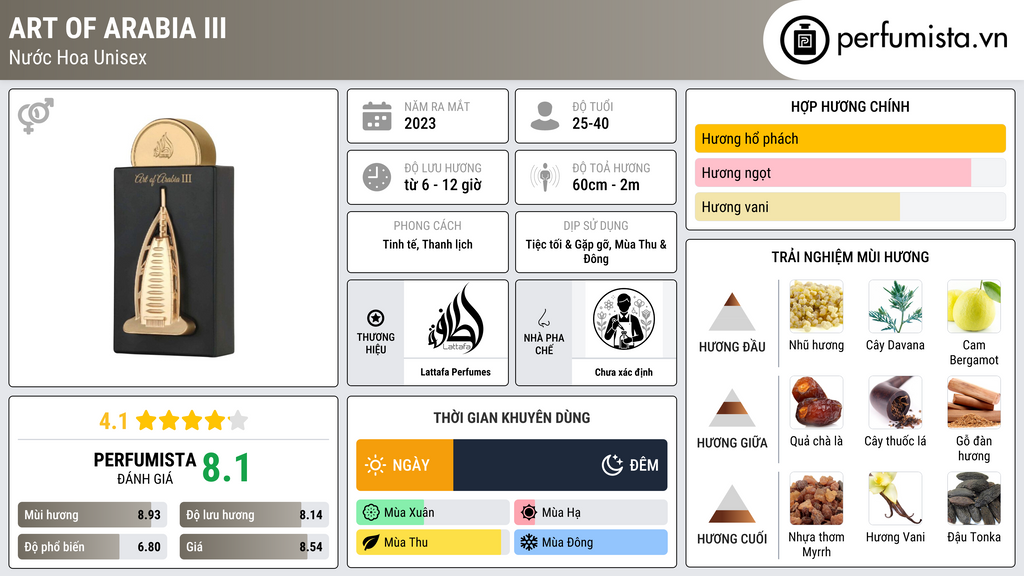The height and width of the screenshot is (576, 1024).
Task: Click the ART OF ARABIA III title
Action: pos(118,28)
